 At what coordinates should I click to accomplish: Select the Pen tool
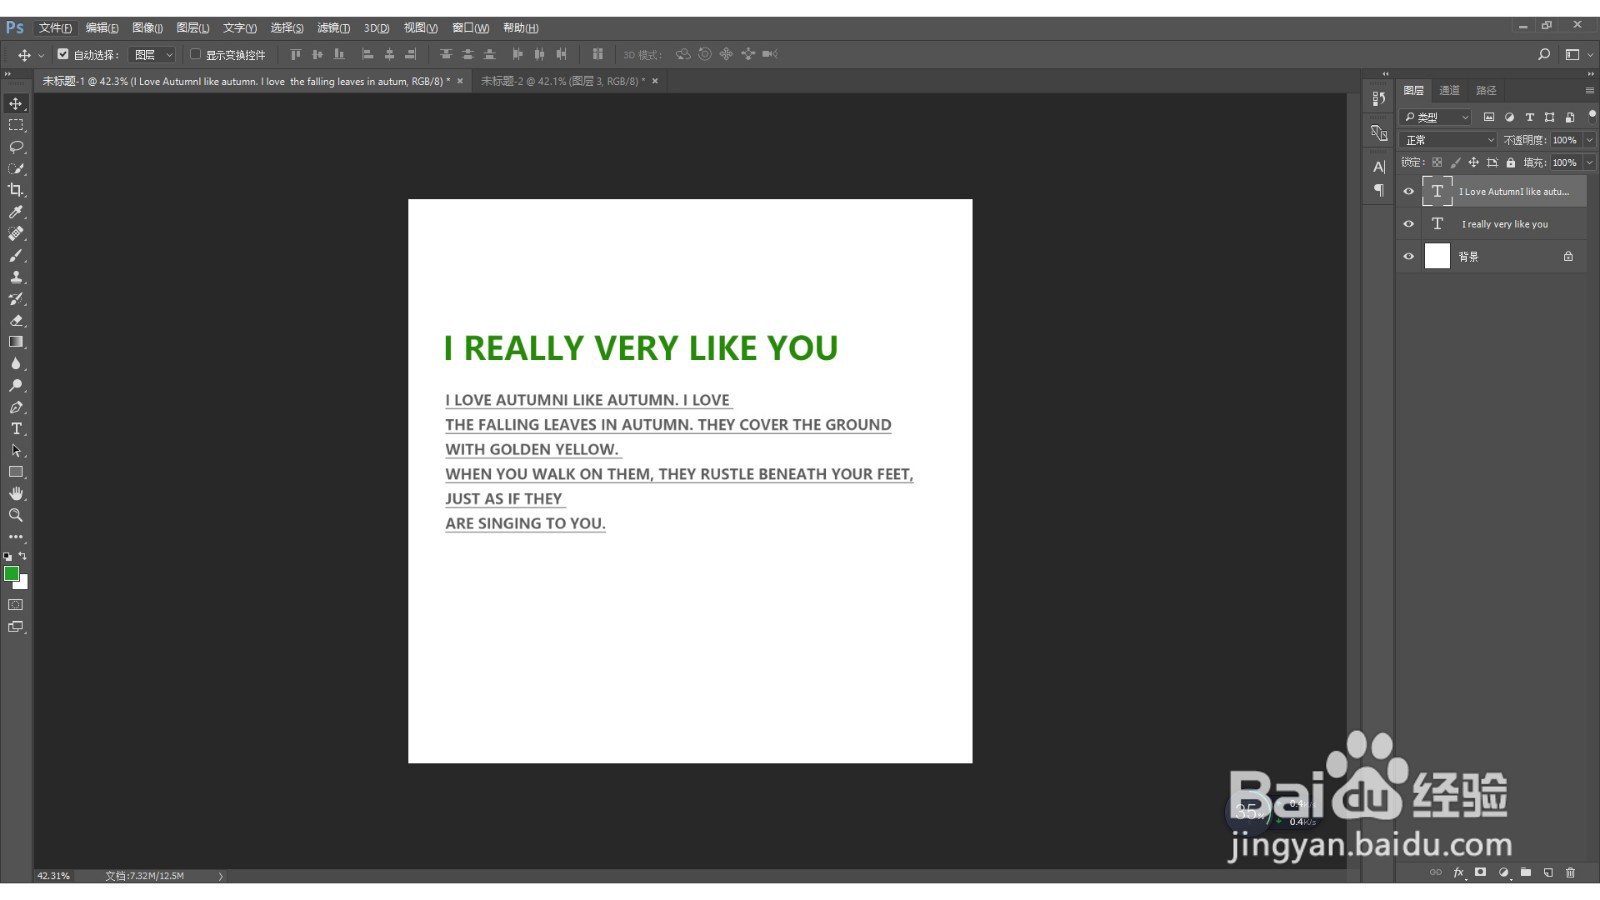tap(16, 407)
